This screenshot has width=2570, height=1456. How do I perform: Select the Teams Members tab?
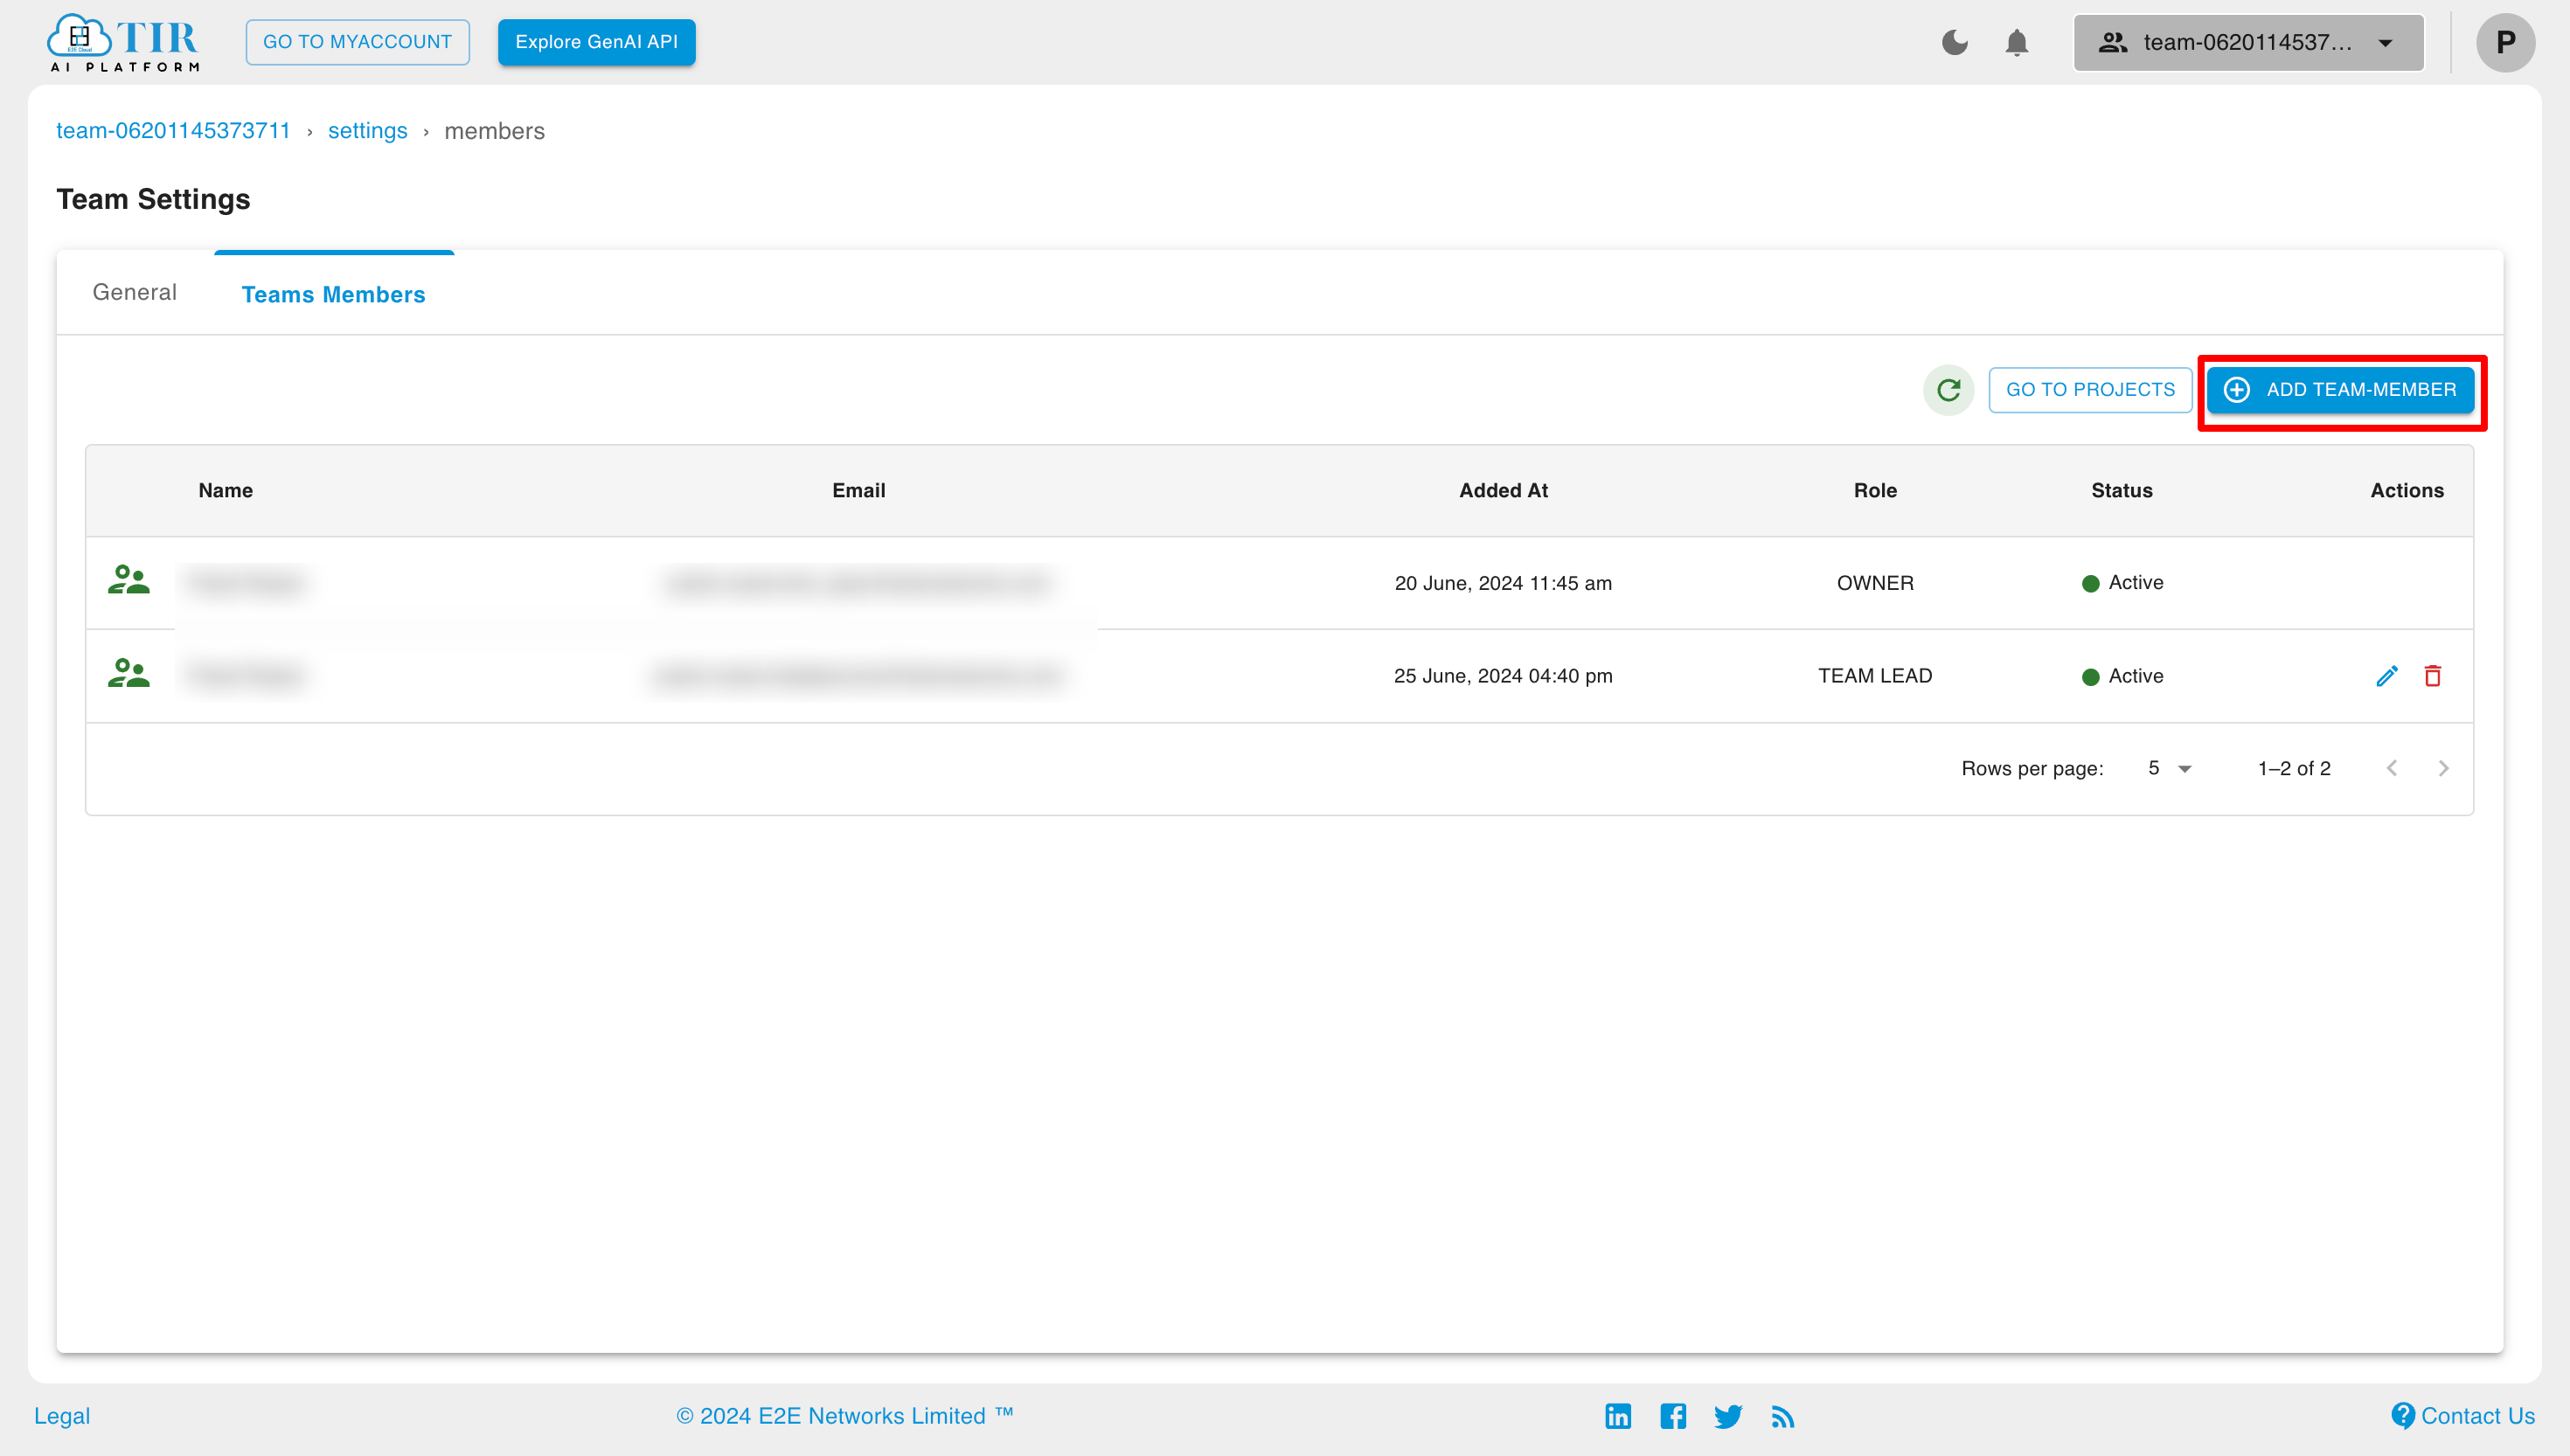tap(333, 294)
